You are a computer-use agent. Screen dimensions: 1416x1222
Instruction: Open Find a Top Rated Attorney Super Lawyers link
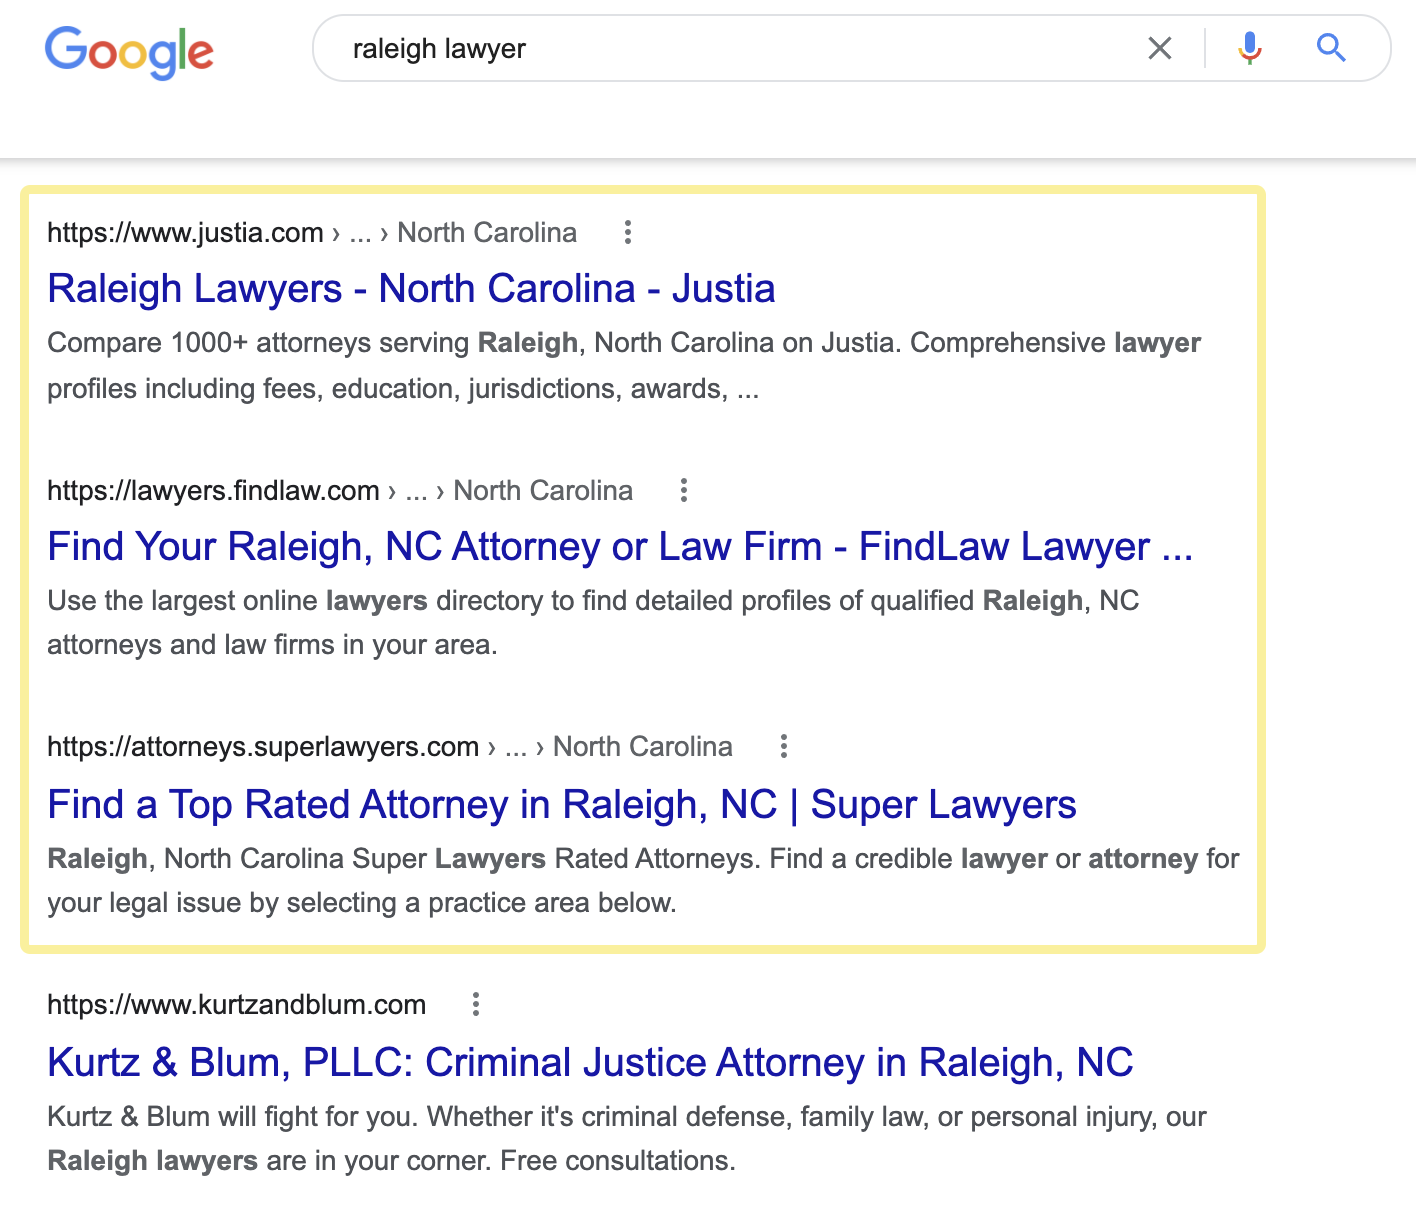click(561, 805)
